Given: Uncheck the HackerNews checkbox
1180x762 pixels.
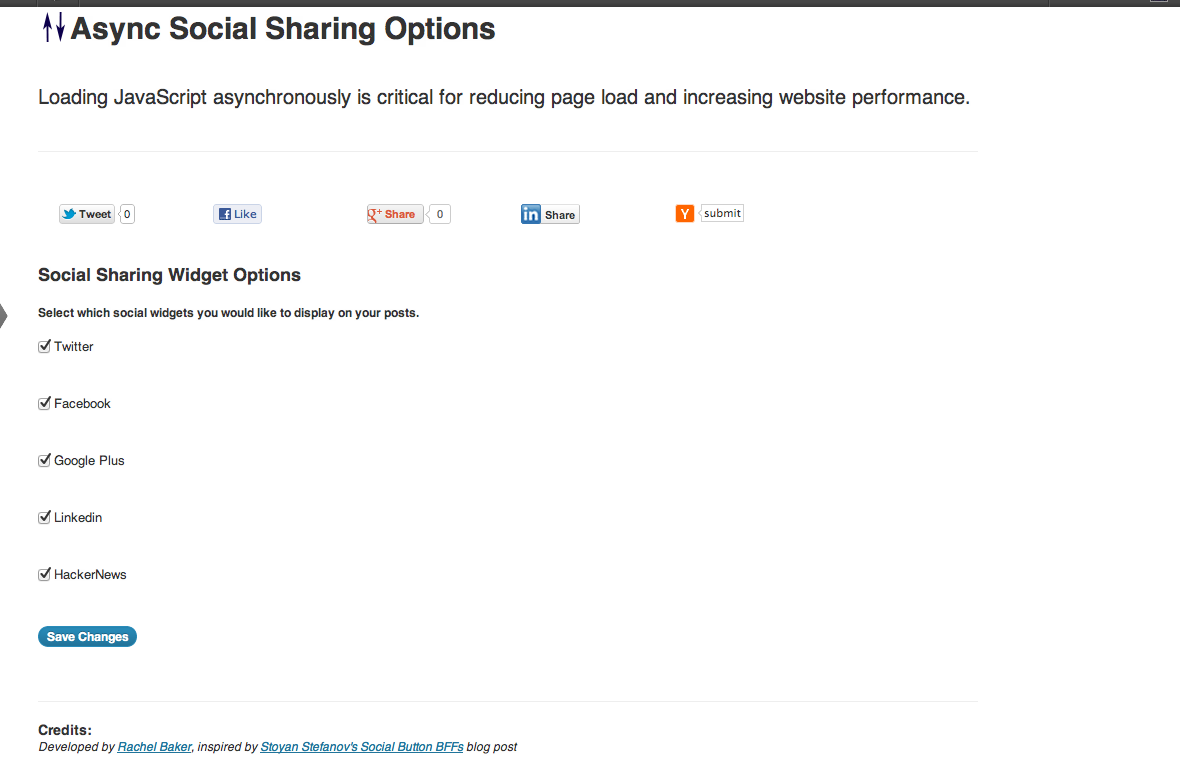Looking at the screenshot, I should pos(44,575).
